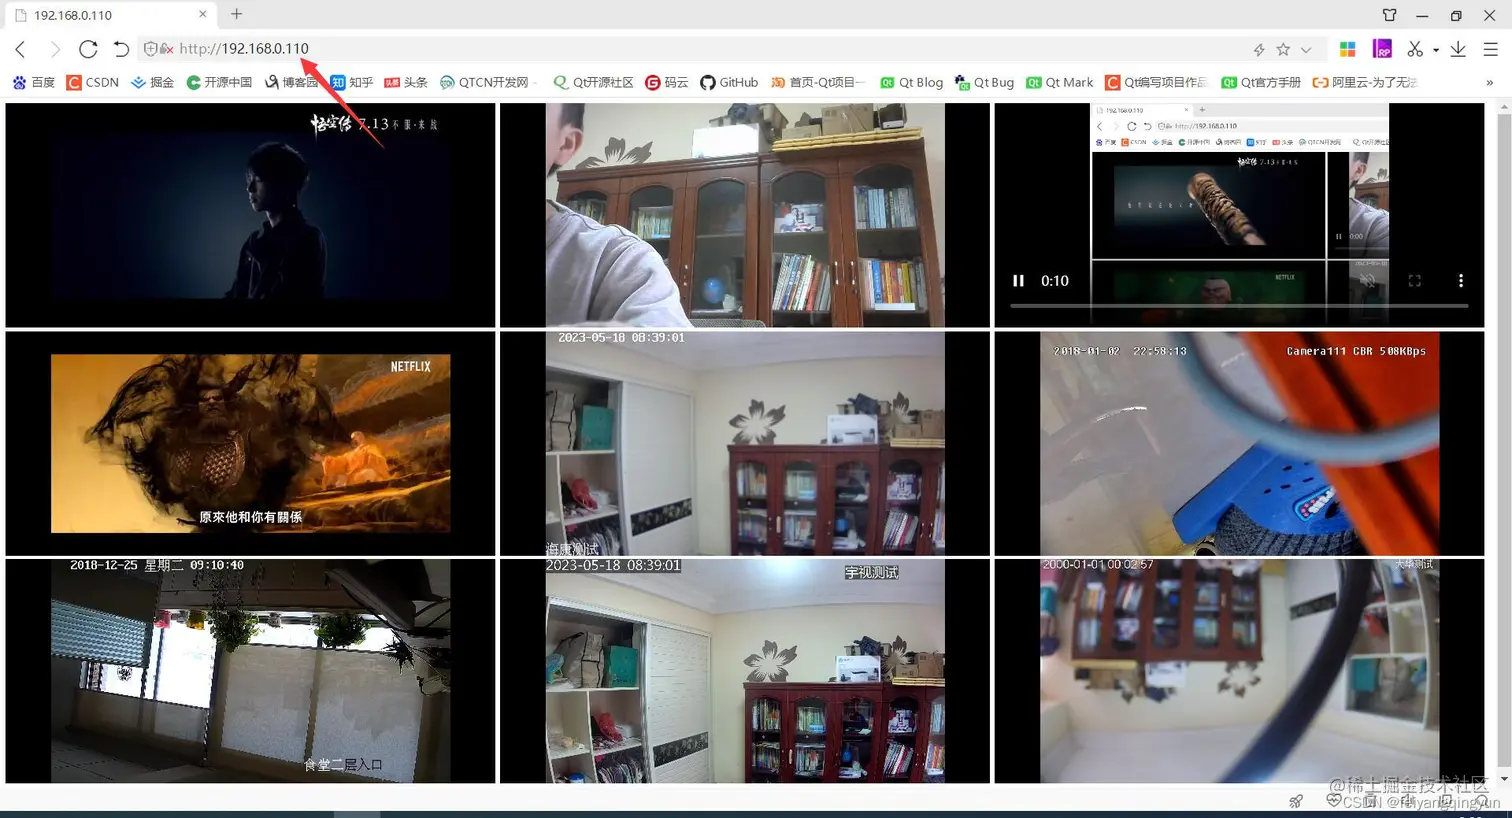Select the 食堂二层入口 camera feed
Image resolution: width=1512 pixels, height=818 pixels.
250,671
